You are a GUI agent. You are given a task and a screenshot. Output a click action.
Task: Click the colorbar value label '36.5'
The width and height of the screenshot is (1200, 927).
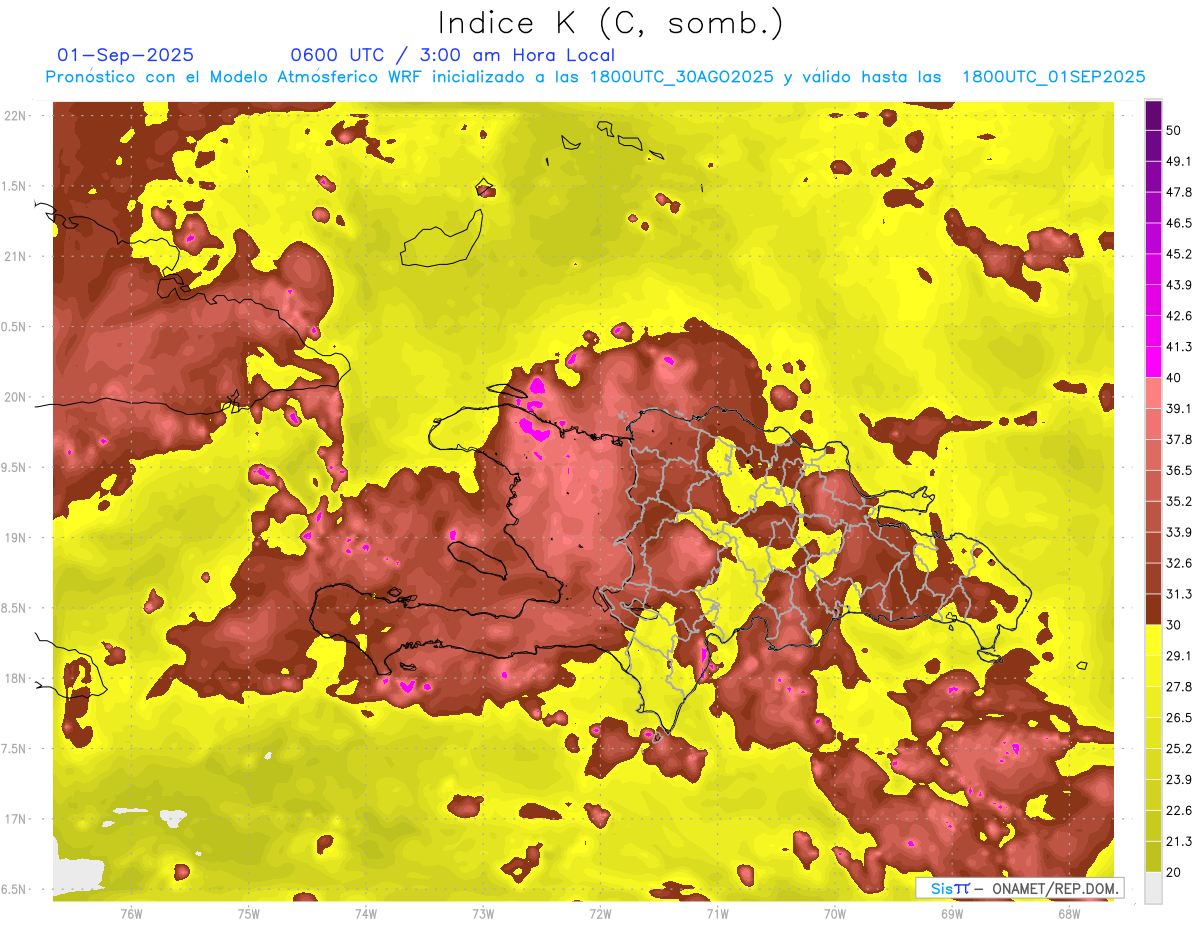tap(1179, 470)
